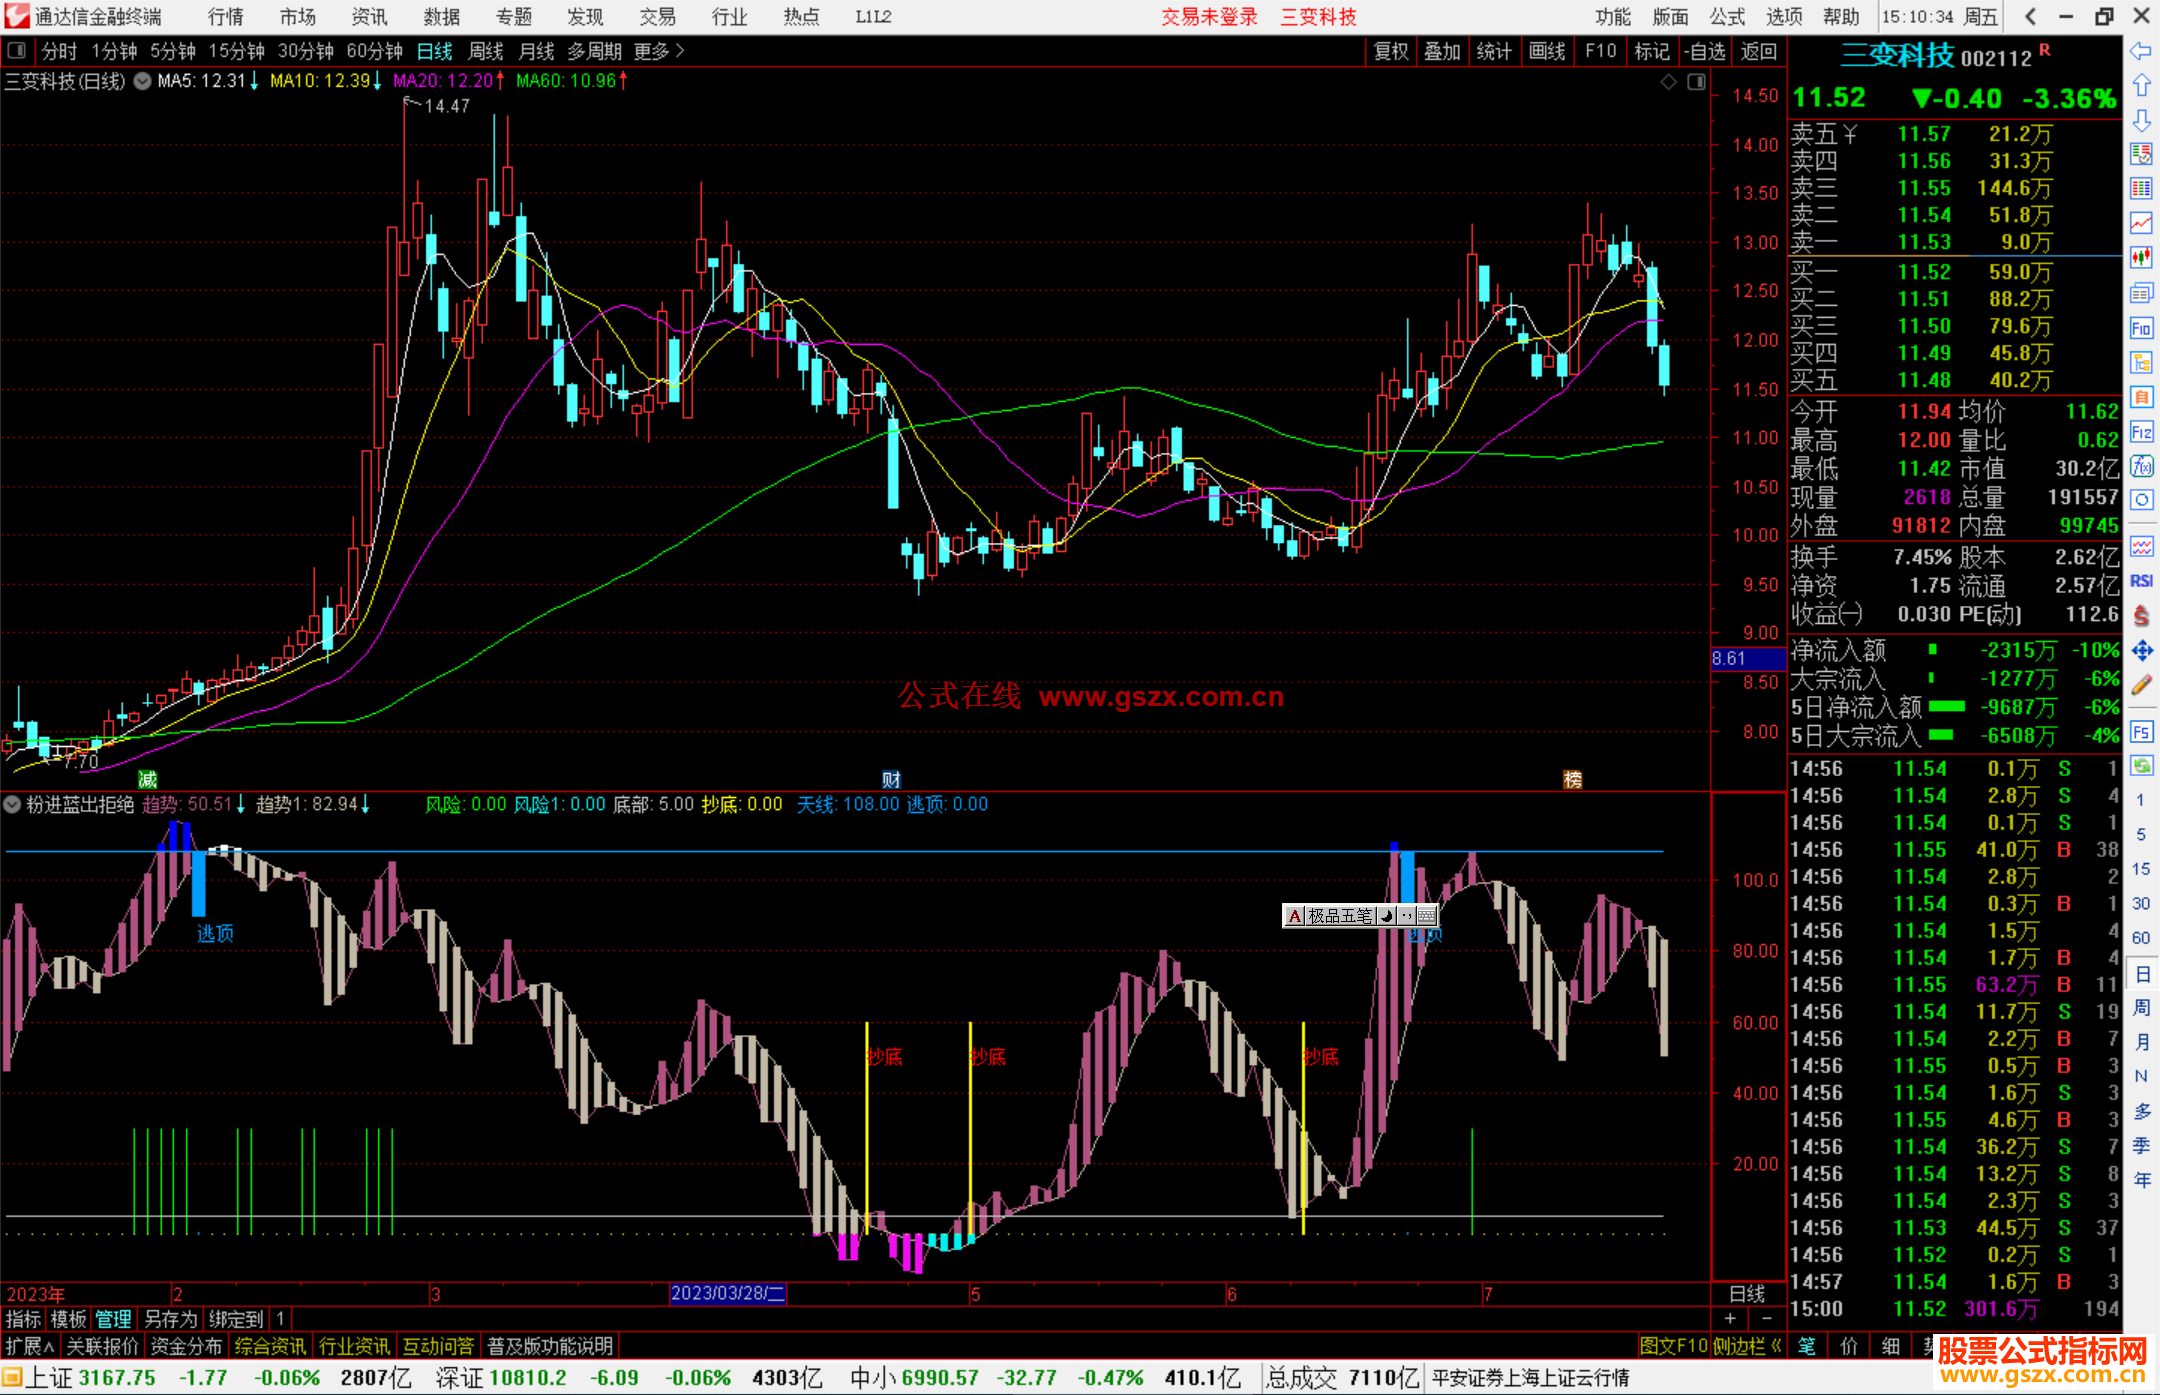The height and width of the screenshot is (1395, 2160).
Task: Select the 价 tab under tick list
Action: coord(1848,1346)
